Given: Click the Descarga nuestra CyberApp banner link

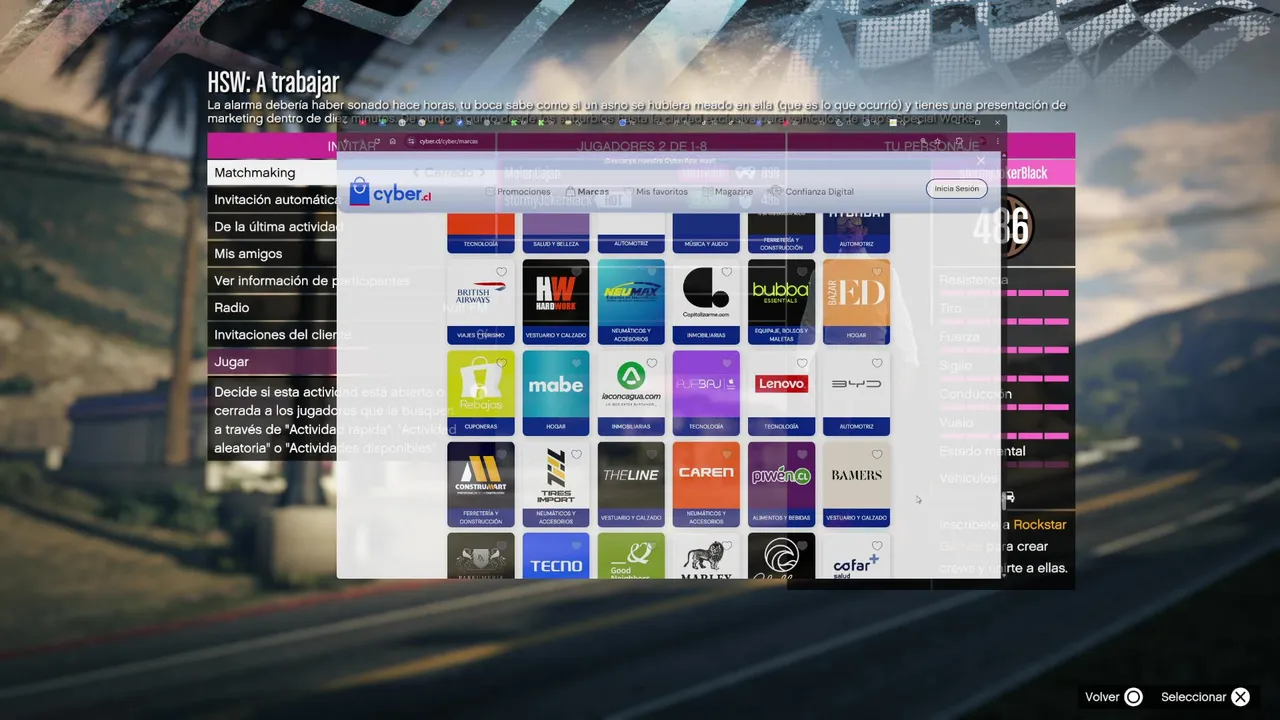Looking at the screenshot, I should [660, 160].
